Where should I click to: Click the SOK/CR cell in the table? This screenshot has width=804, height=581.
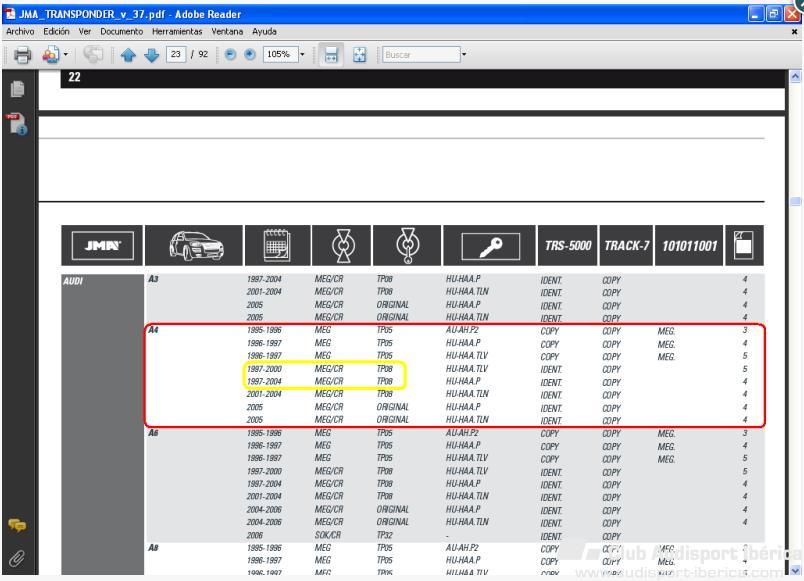(328, 535)
